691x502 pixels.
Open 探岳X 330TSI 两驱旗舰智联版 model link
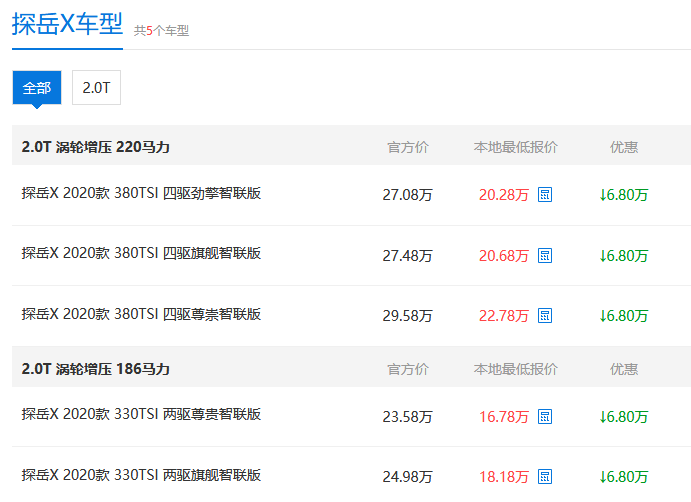(x=141, y=475)
